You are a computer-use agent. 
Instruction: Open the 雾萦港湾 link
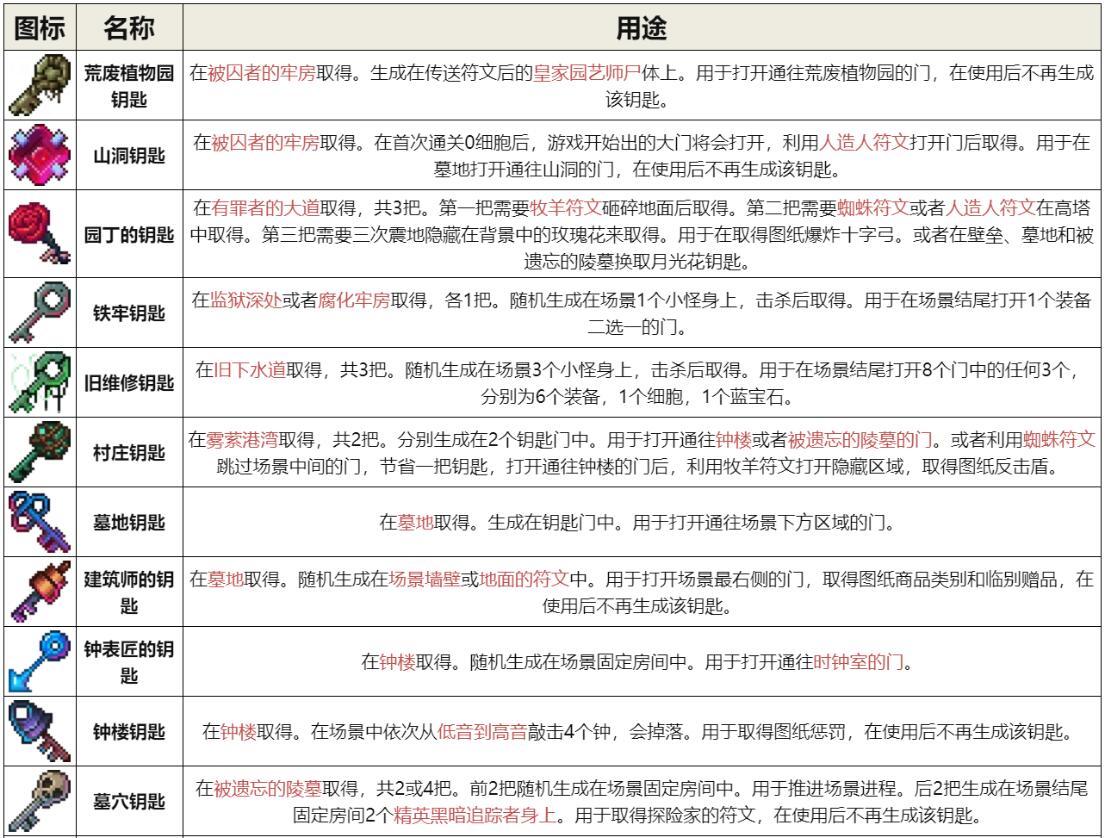(x=243, y=439)
